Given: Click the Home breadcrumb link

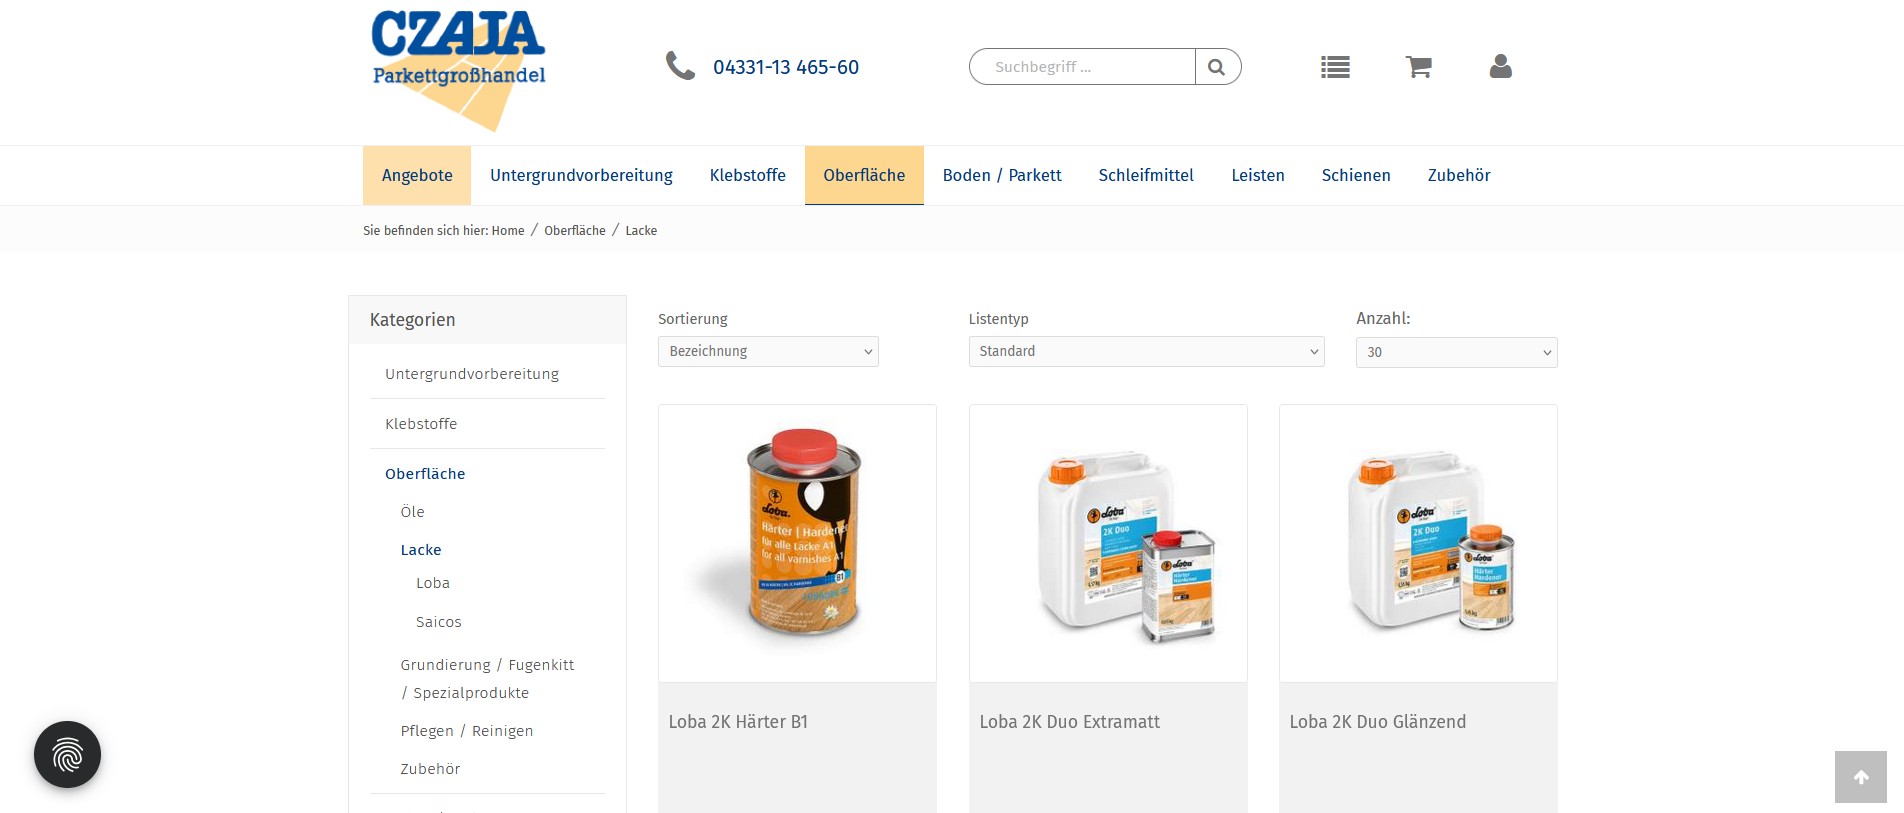Looking at the screenshot, I should point(508,230).
